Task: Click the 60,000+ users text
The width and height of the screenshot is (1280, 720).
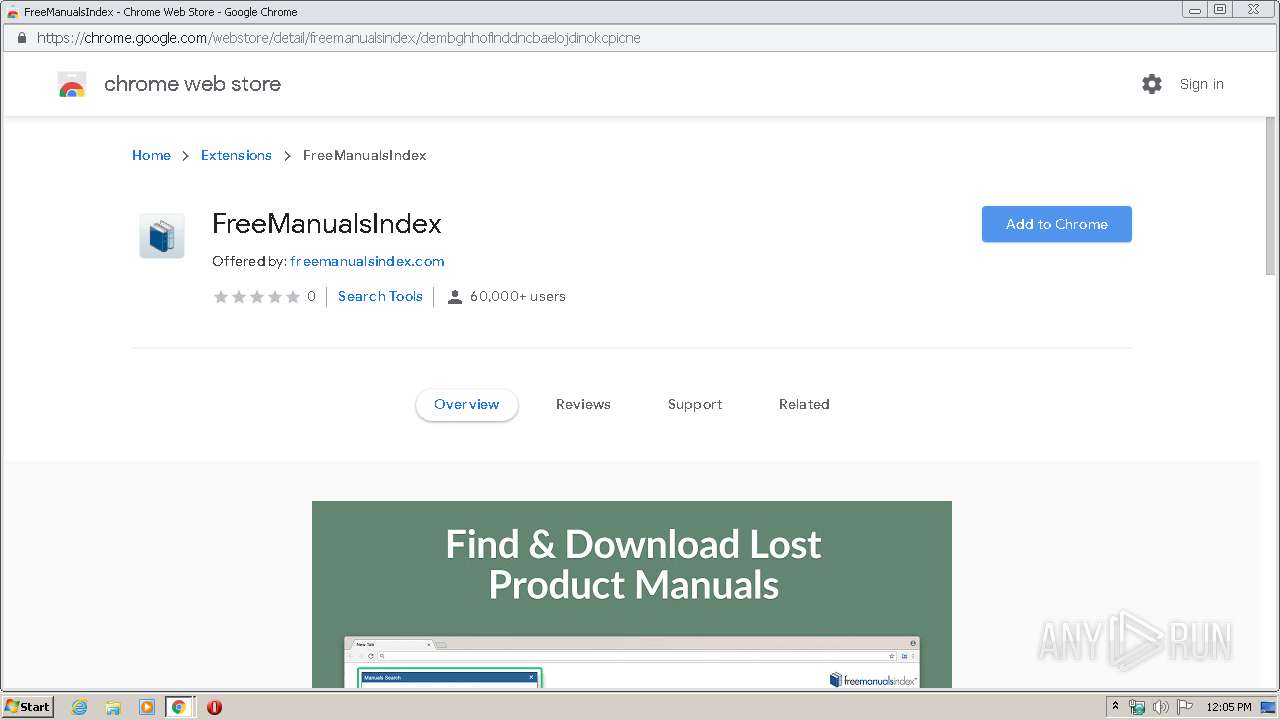Action: click(x=518, y=296)
